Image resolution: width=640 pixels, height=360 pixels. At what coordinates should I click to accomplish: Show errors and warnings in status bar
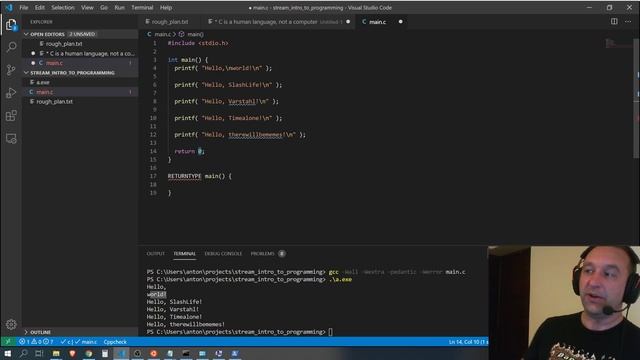[x=36, y=342]
